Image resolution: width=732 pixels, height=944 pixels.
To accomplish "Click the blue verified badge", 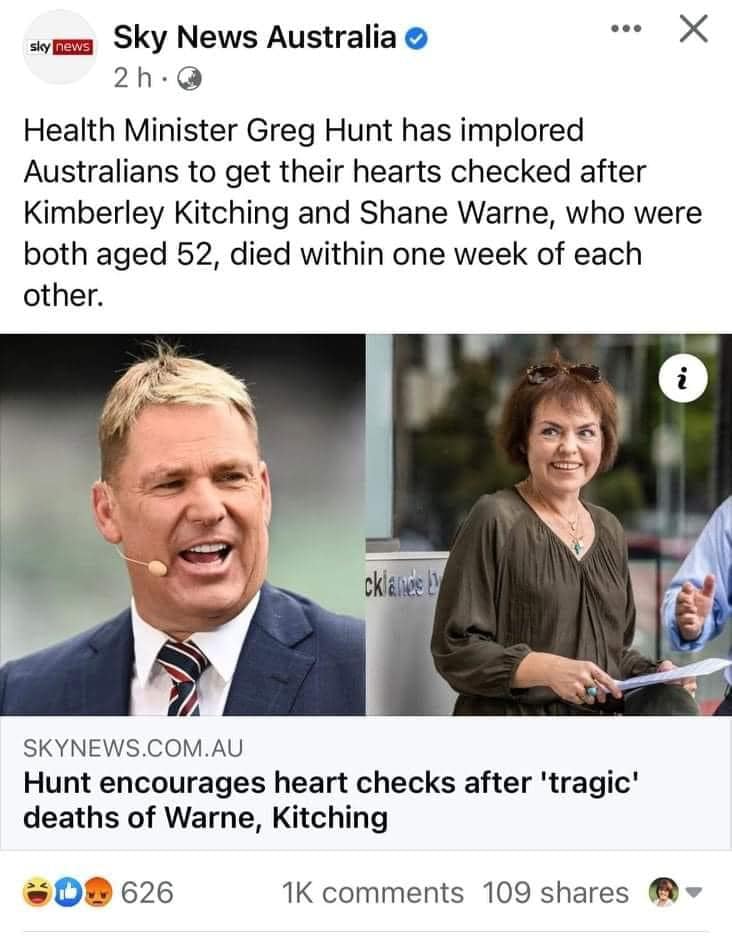I will (416, 39).
